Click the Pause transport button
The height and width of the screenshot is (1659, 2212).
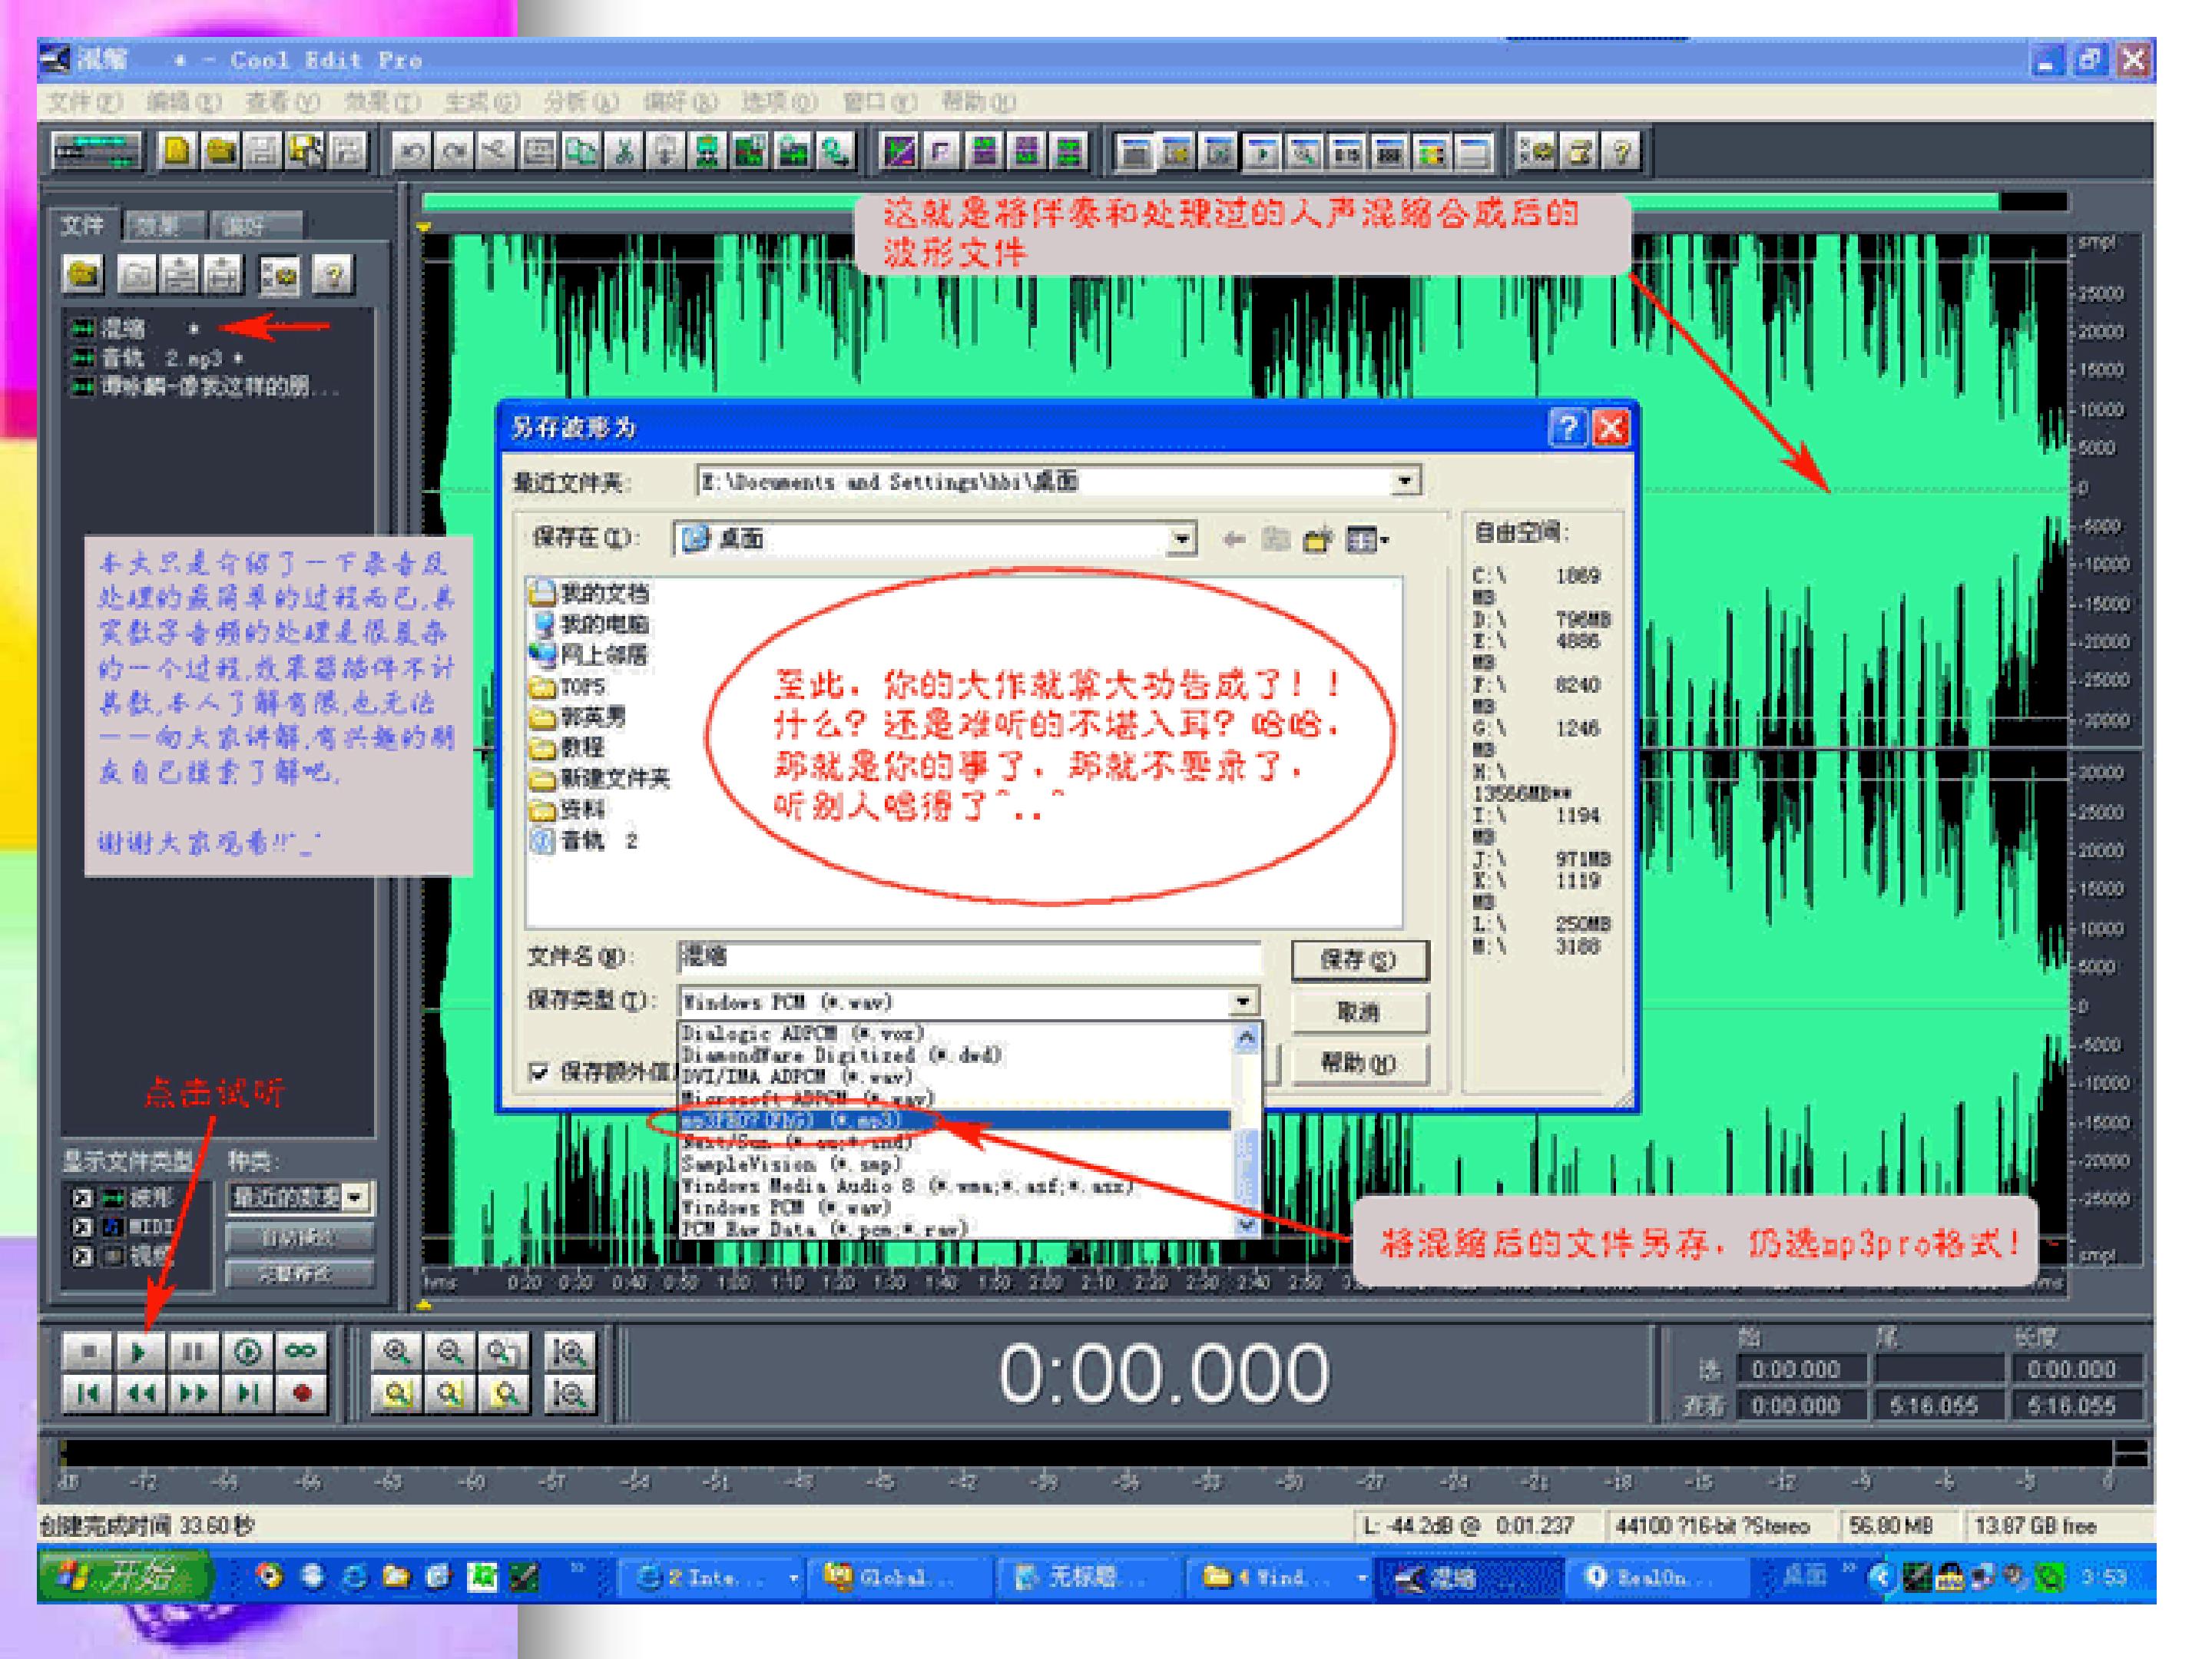coord(192,1352)
